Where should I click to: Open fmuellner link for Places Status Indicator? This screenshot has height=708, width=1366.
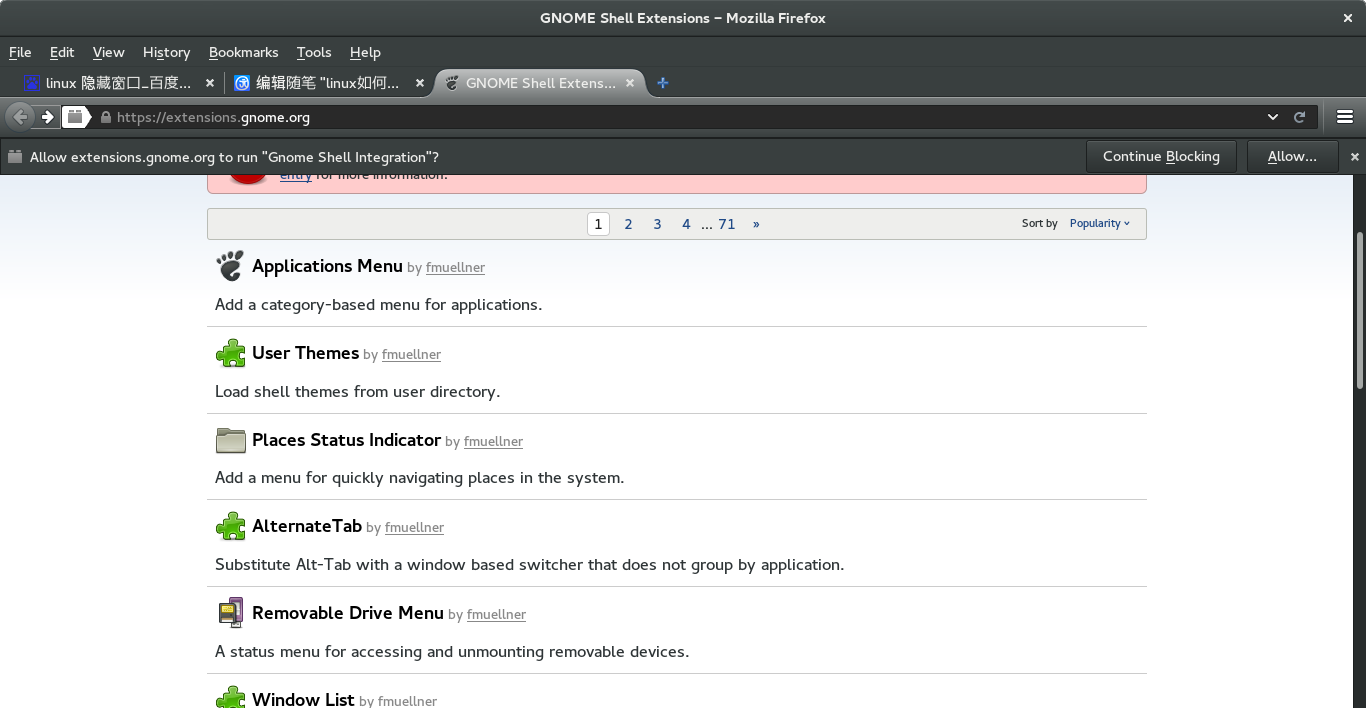click(493, 441)
